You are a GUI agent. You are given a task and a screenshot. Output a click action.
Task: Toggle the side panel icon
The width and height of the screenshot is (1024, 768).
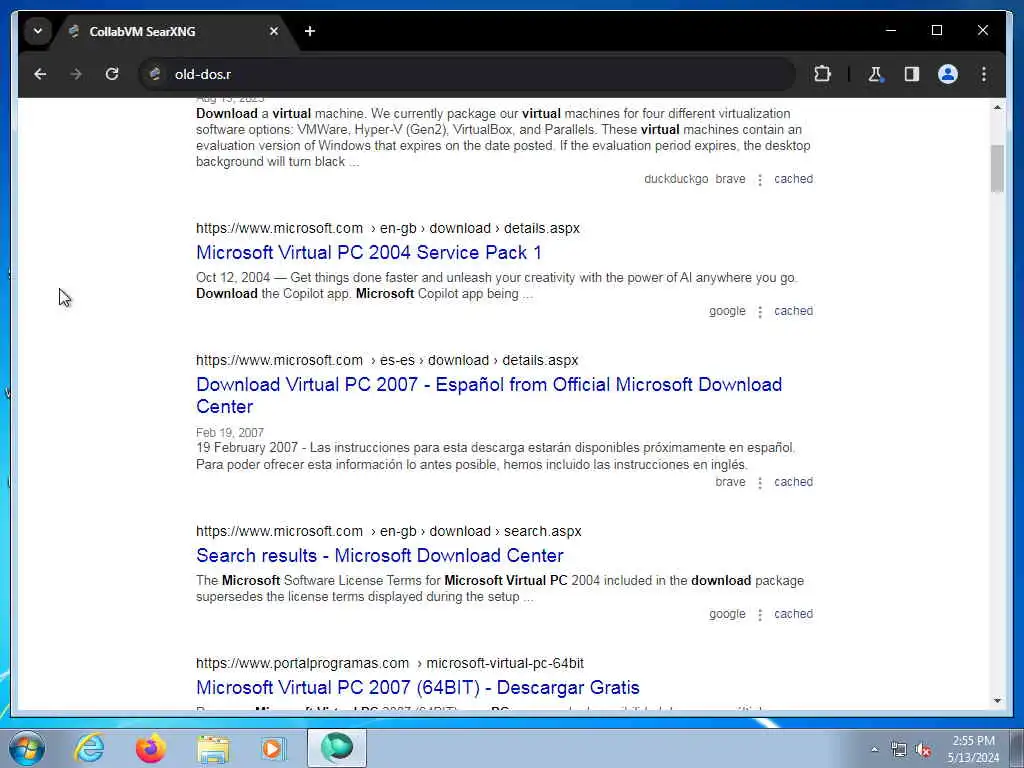pos(912,74)
